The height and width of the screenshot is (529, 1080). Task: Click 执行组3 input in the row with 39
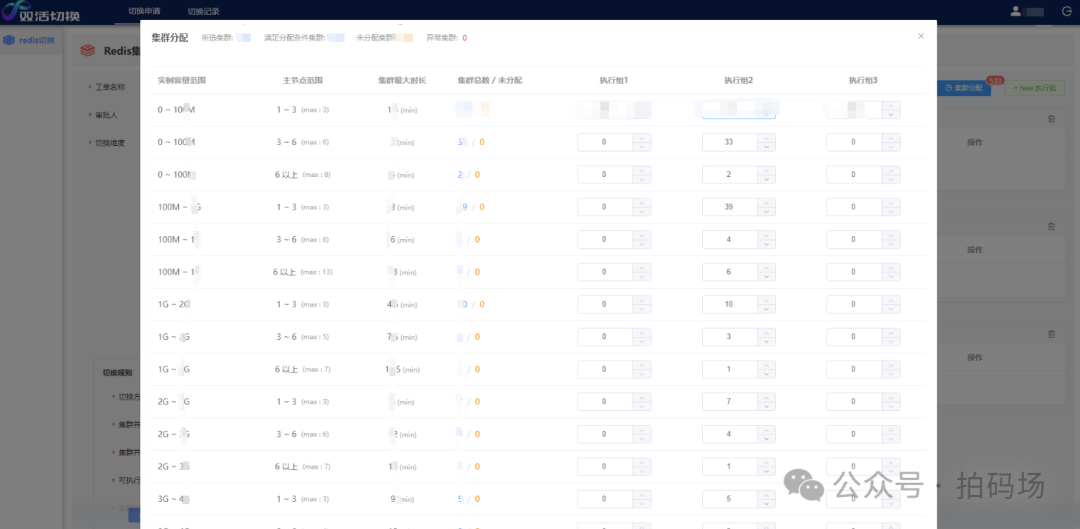pos(855,207)
